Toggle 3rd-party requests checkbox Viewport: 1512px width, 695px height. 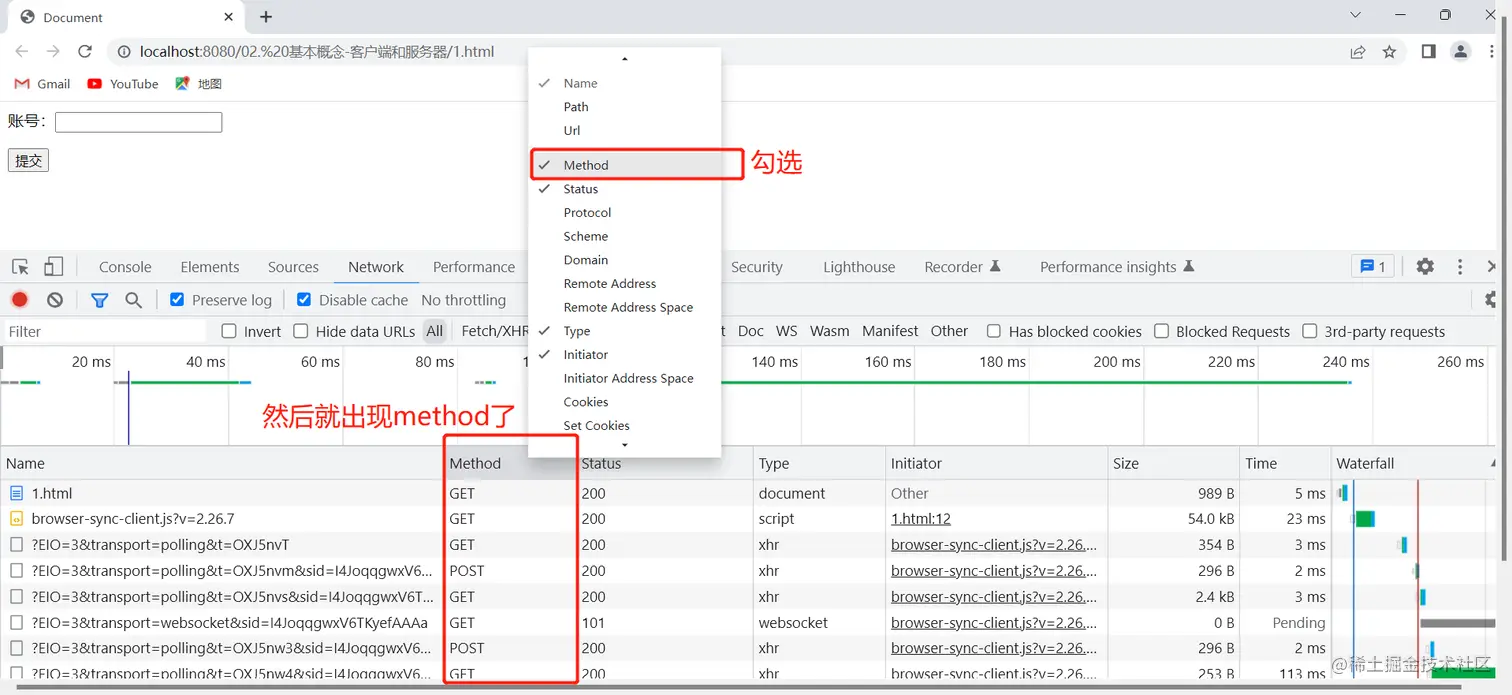coord(1309,331)
